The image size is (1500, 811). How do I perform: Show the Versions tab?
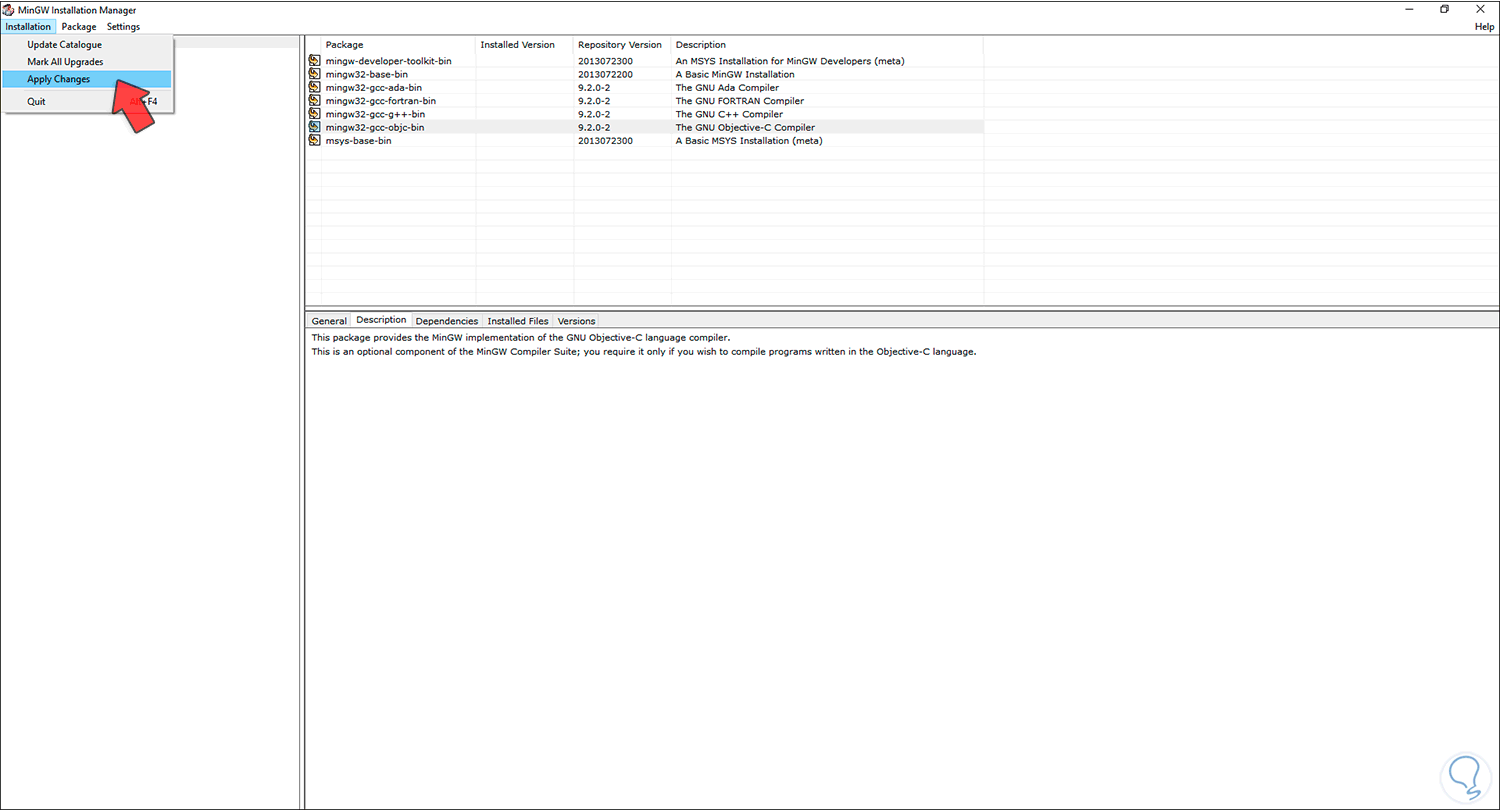576,321
